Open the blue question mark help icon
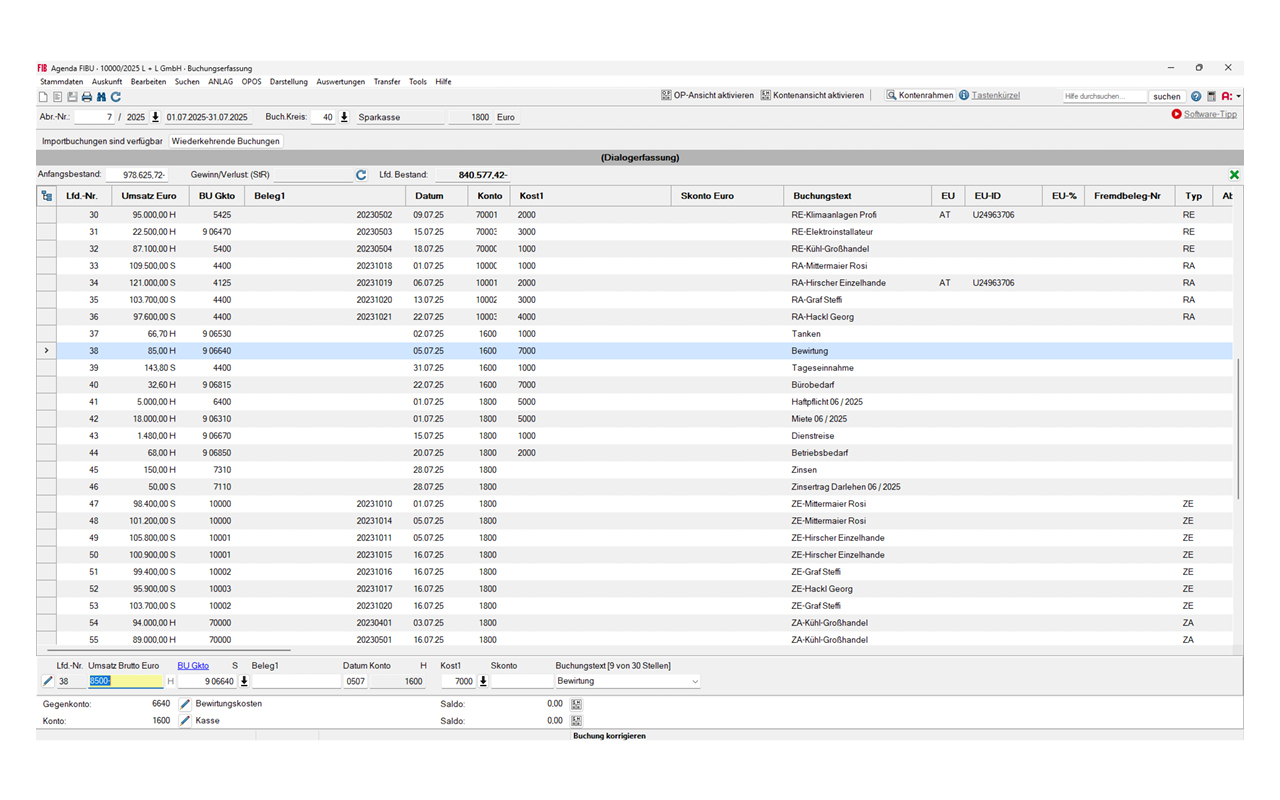Screen dimensions: 1280x800 [1195, 96]
